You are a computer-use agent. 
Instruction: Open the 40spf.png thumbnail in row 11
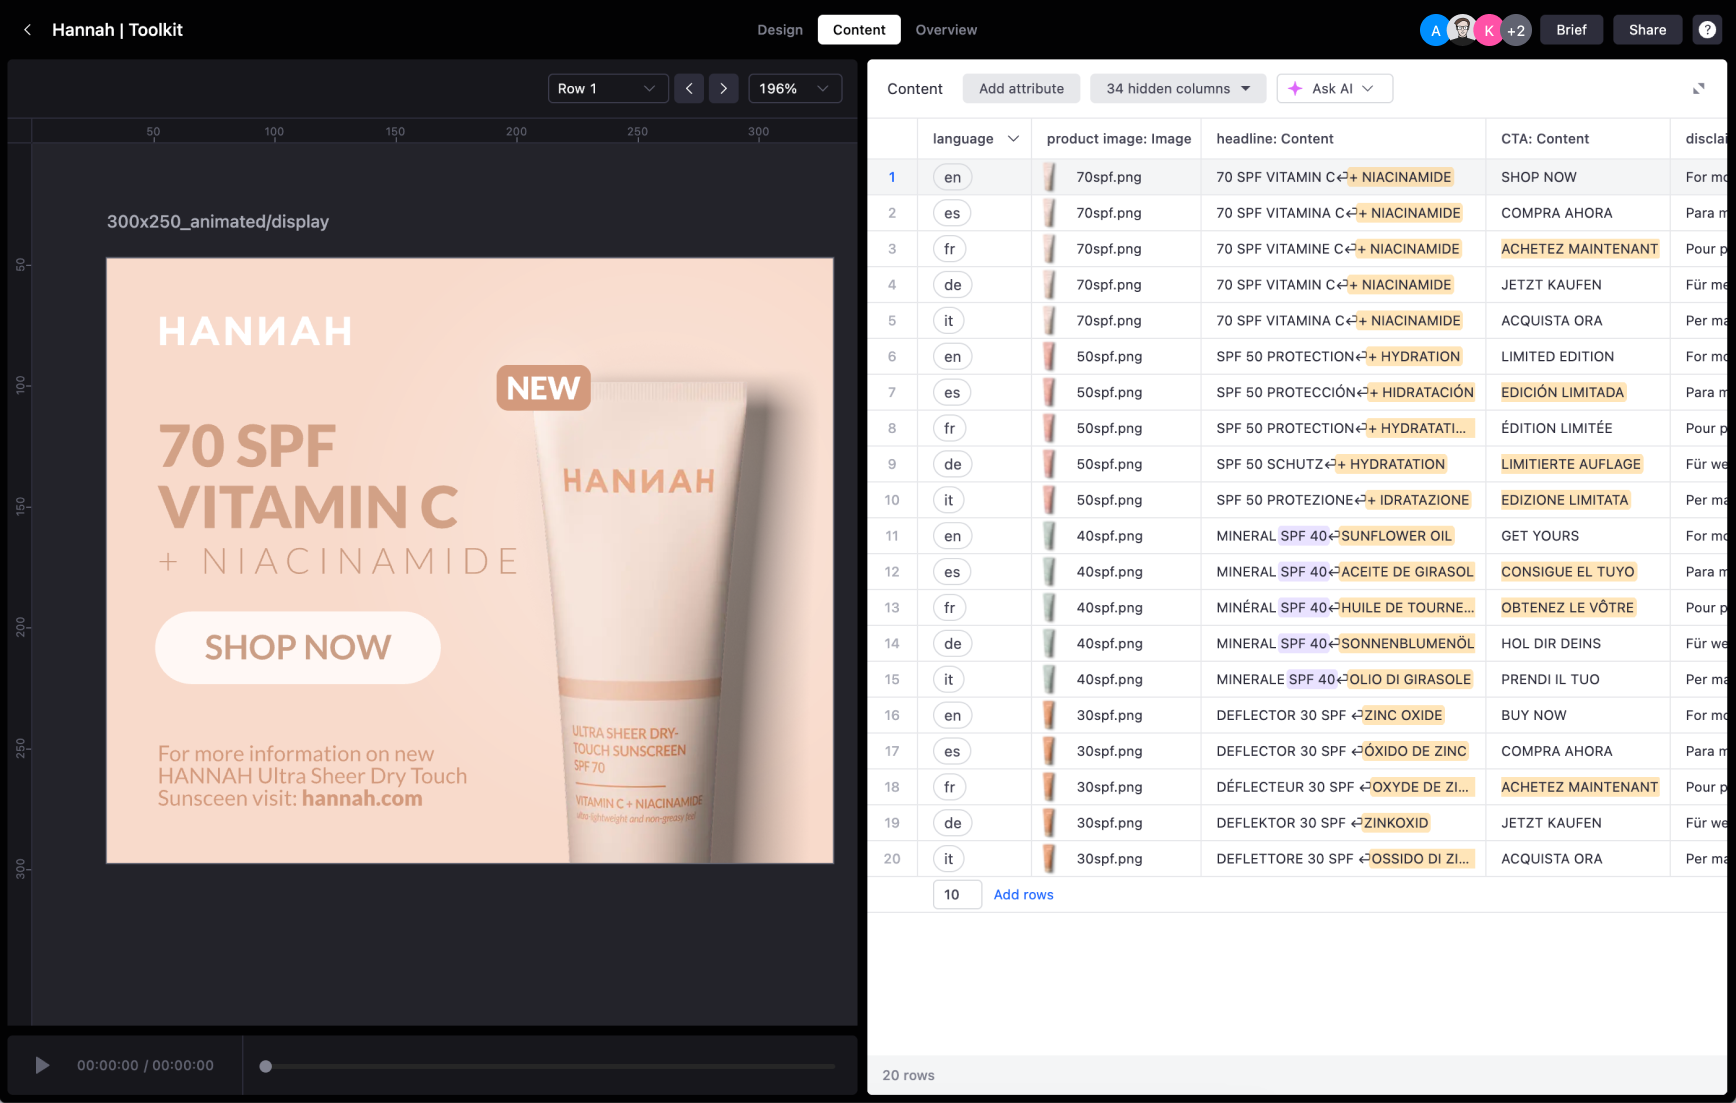tap(1050, 536)
